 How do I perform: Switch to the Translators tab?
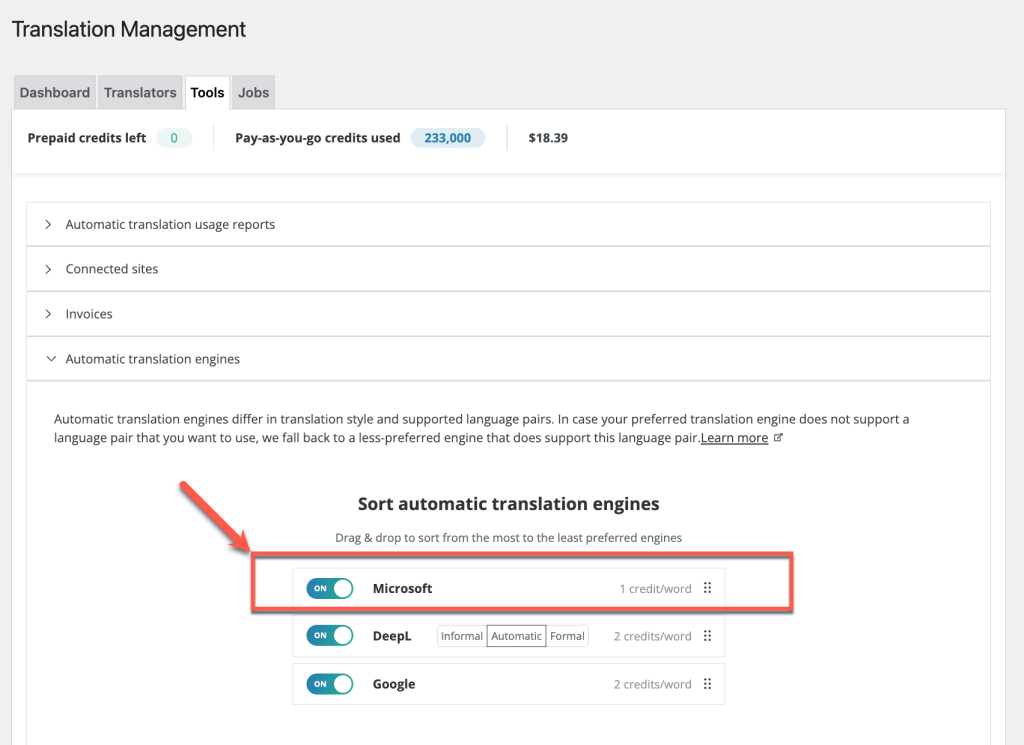point(140,92)
